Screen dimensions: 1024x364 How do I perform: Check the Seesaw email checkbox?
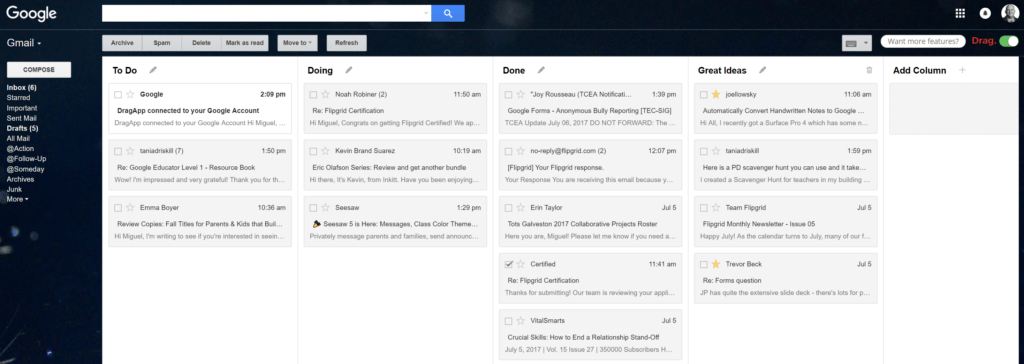(x=313, y=208)
